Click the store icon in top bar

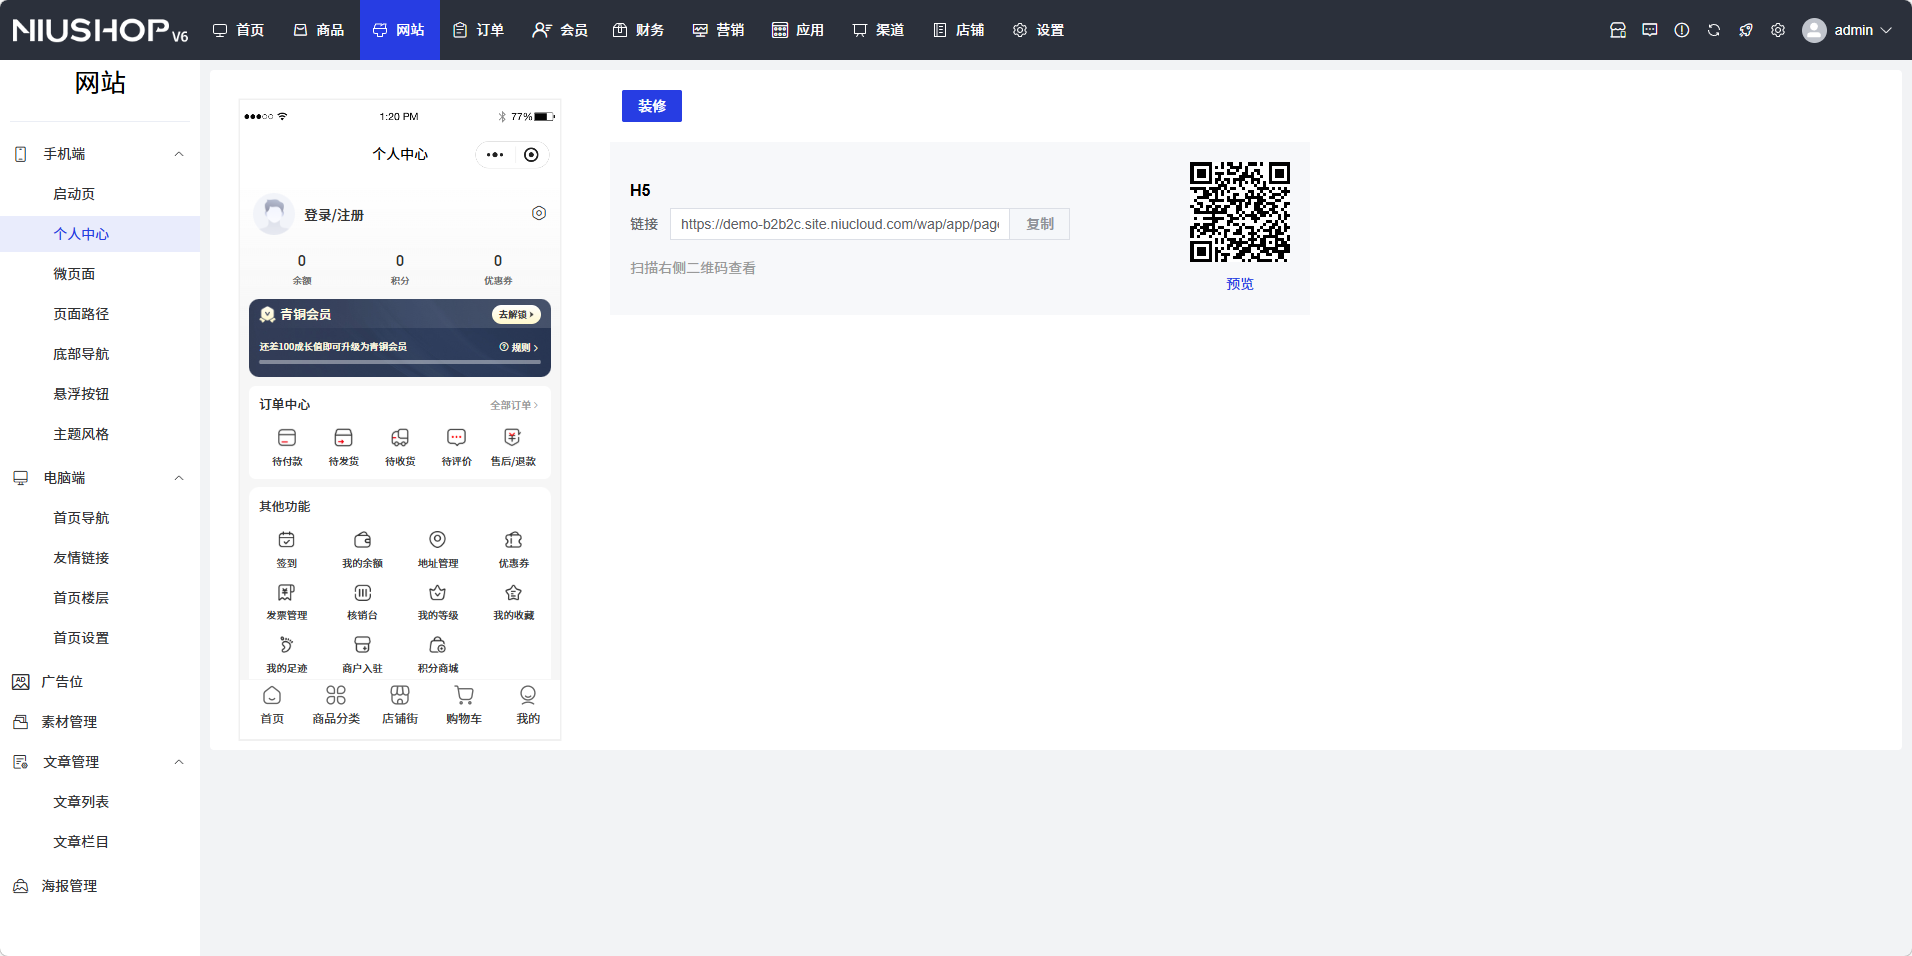pos(1618,30)
